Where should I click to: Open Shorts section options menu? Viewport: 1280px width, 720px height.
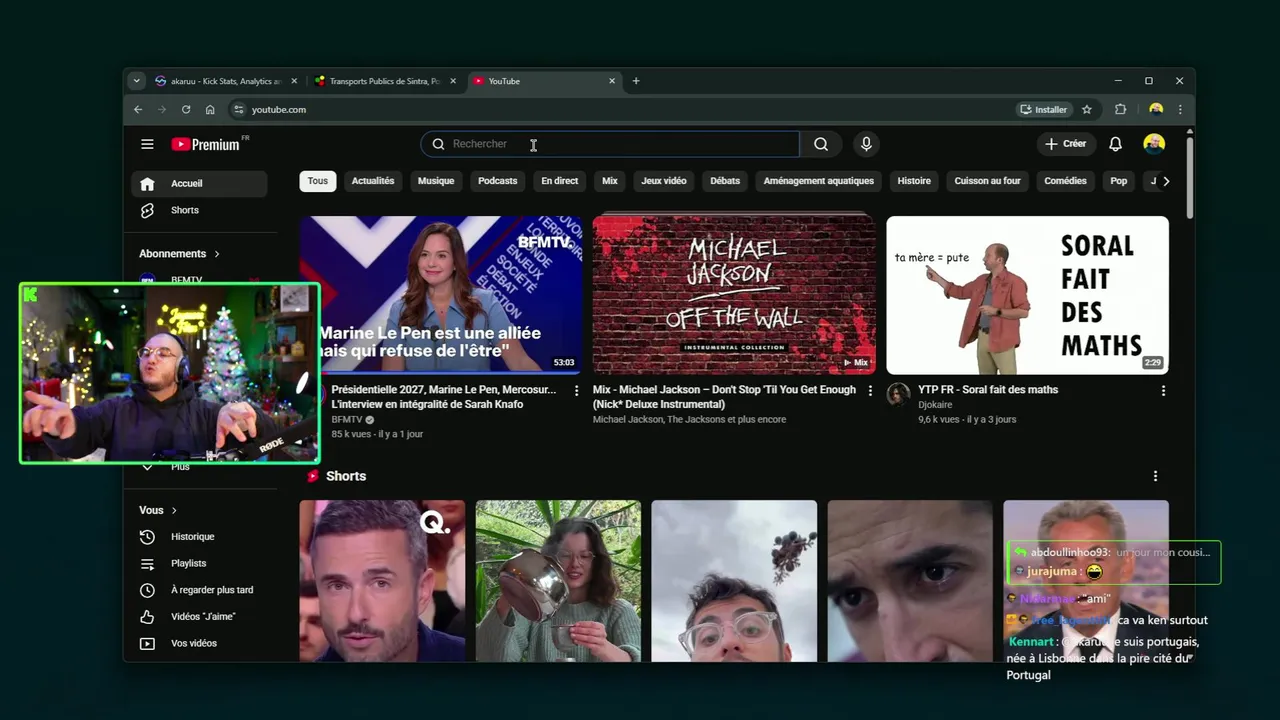coord(1155,476)
